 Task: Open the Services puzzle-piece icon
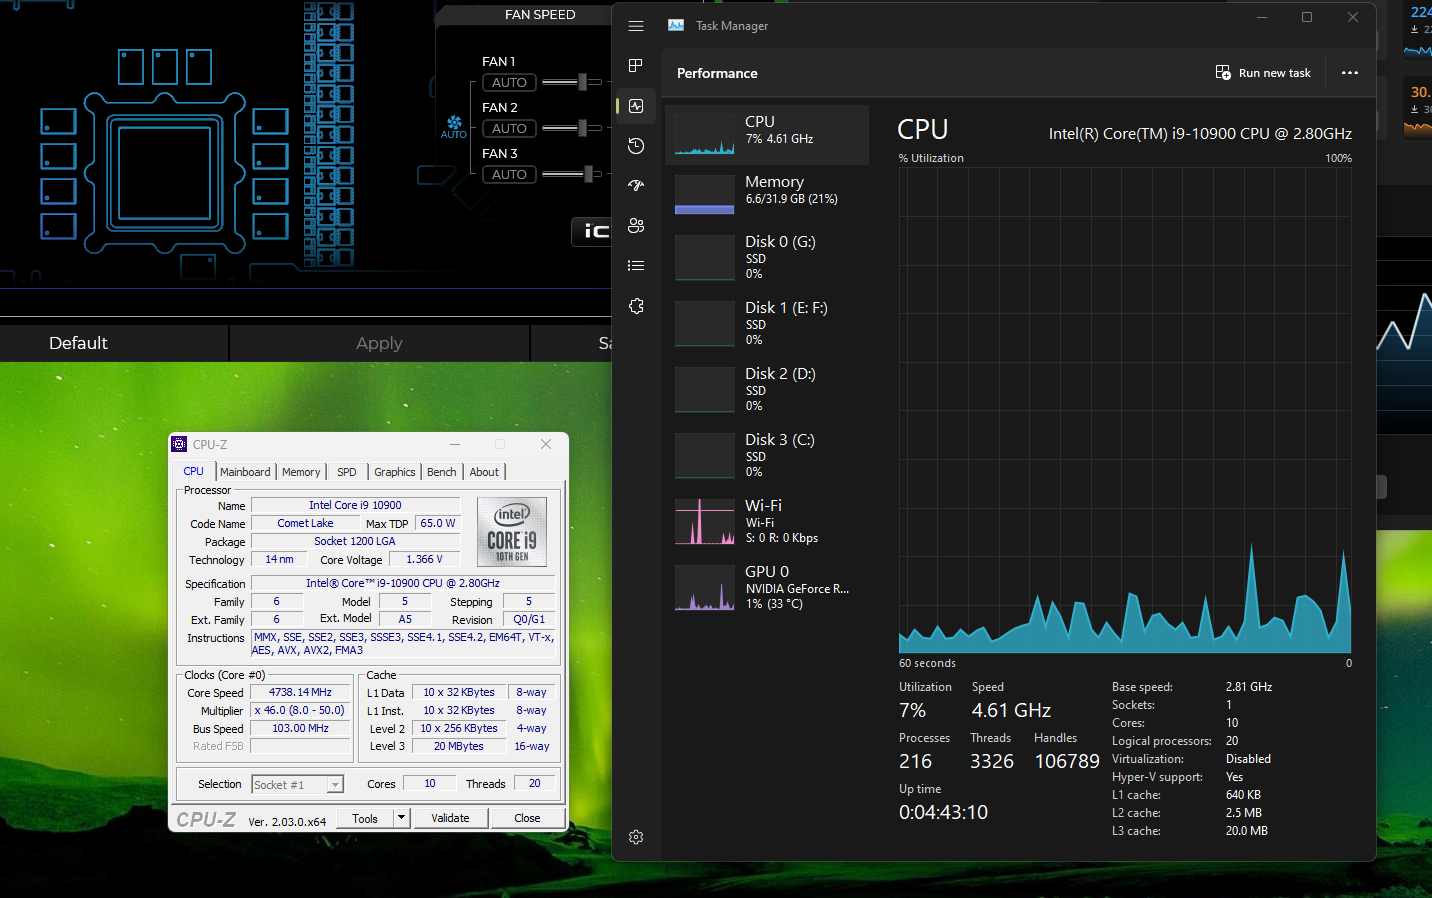click(636, 306)
